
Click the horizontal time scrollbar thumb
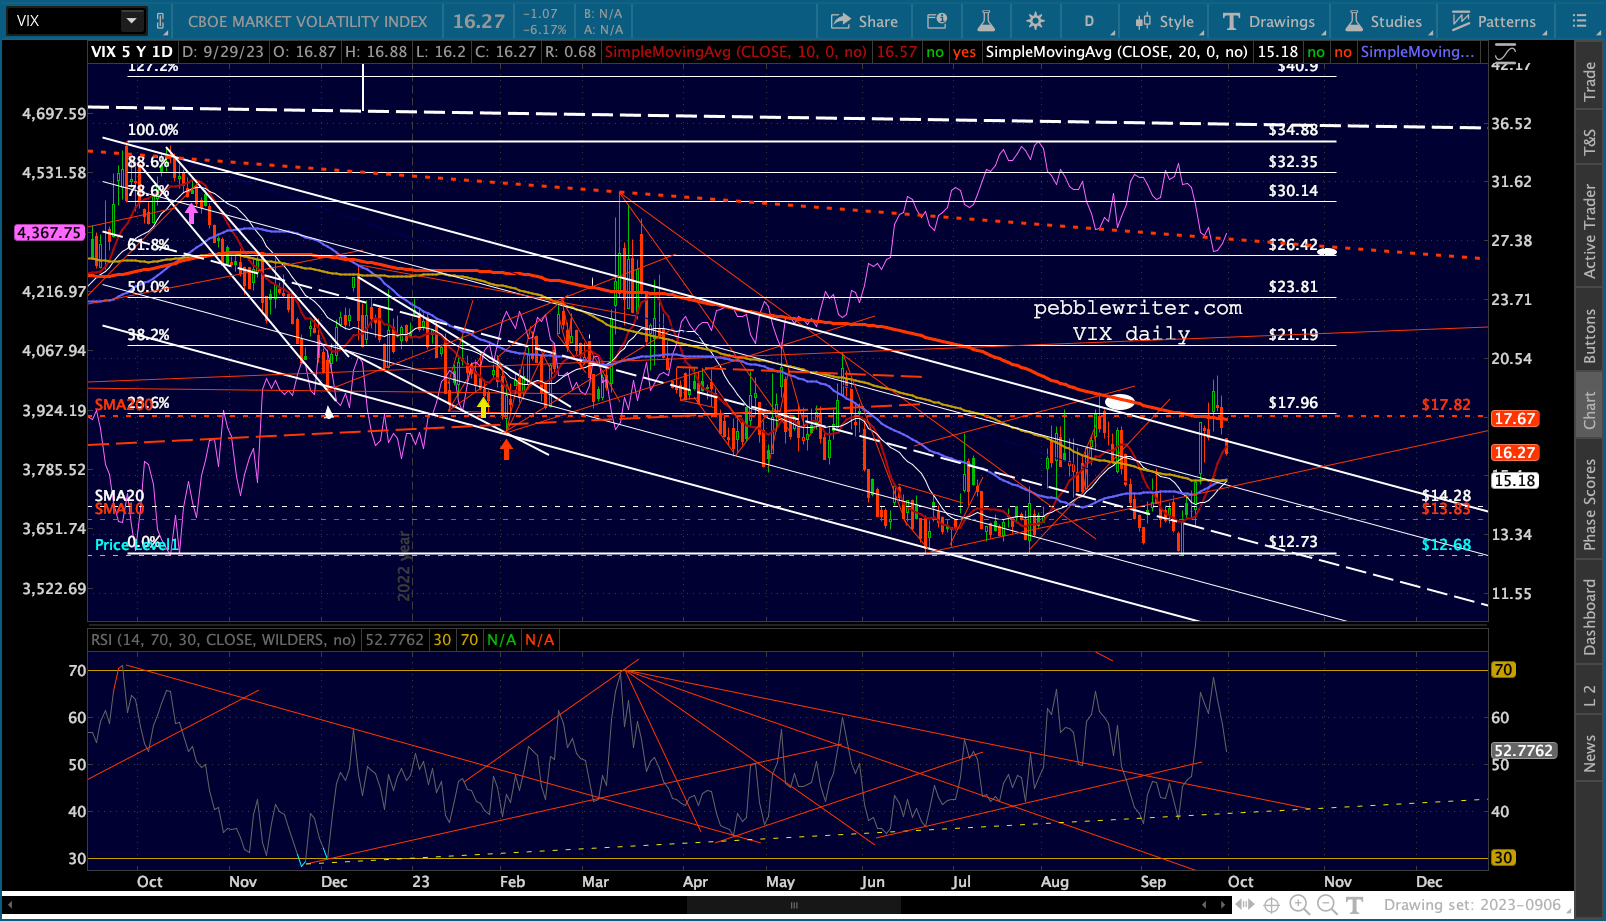point(794,905)
